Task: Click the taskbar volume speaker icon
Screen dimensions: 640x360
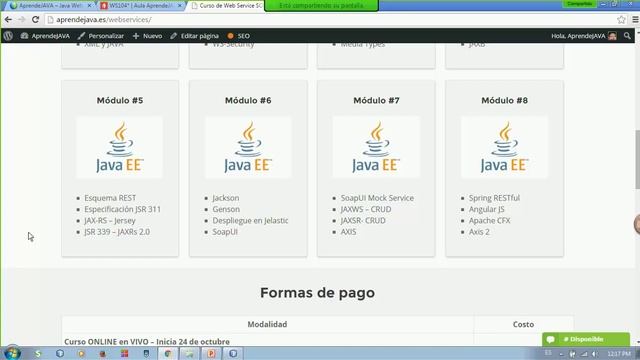Action: point(595,354)
